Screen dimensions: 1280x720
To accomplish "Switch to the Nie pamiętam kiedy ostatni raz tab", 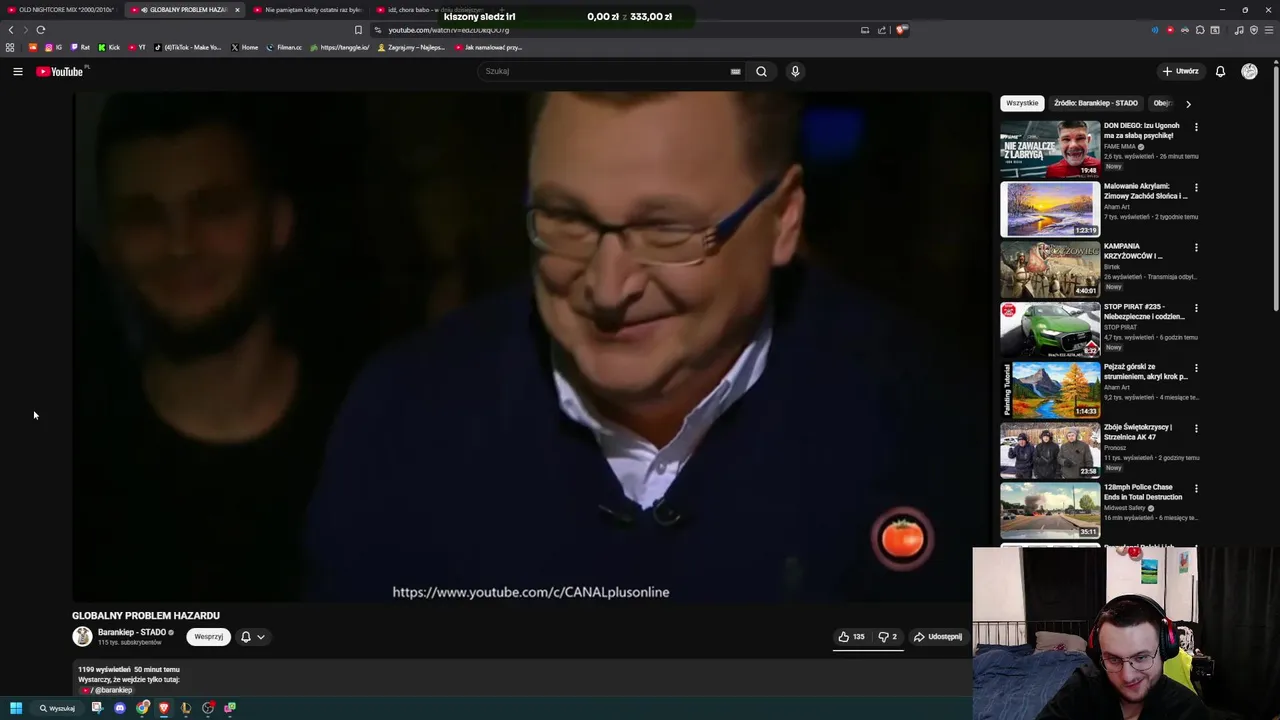I will point(308,10).
